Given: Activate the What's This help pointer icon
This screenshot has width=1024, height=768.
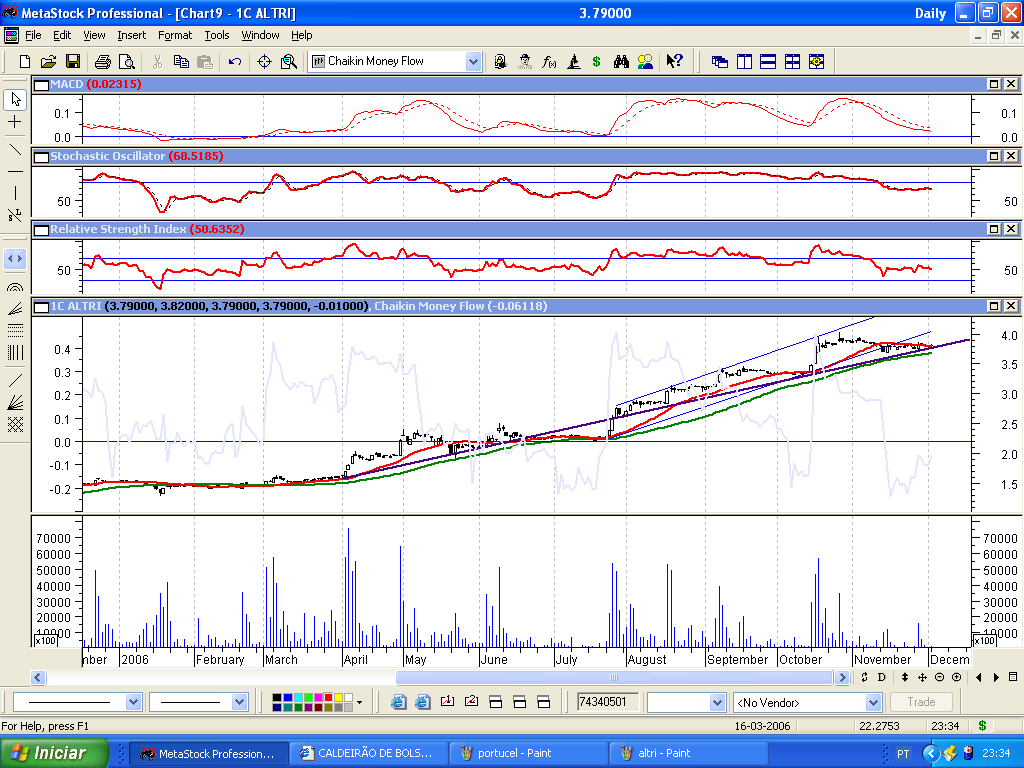Looking at the screenshot, I should [674, 61].
